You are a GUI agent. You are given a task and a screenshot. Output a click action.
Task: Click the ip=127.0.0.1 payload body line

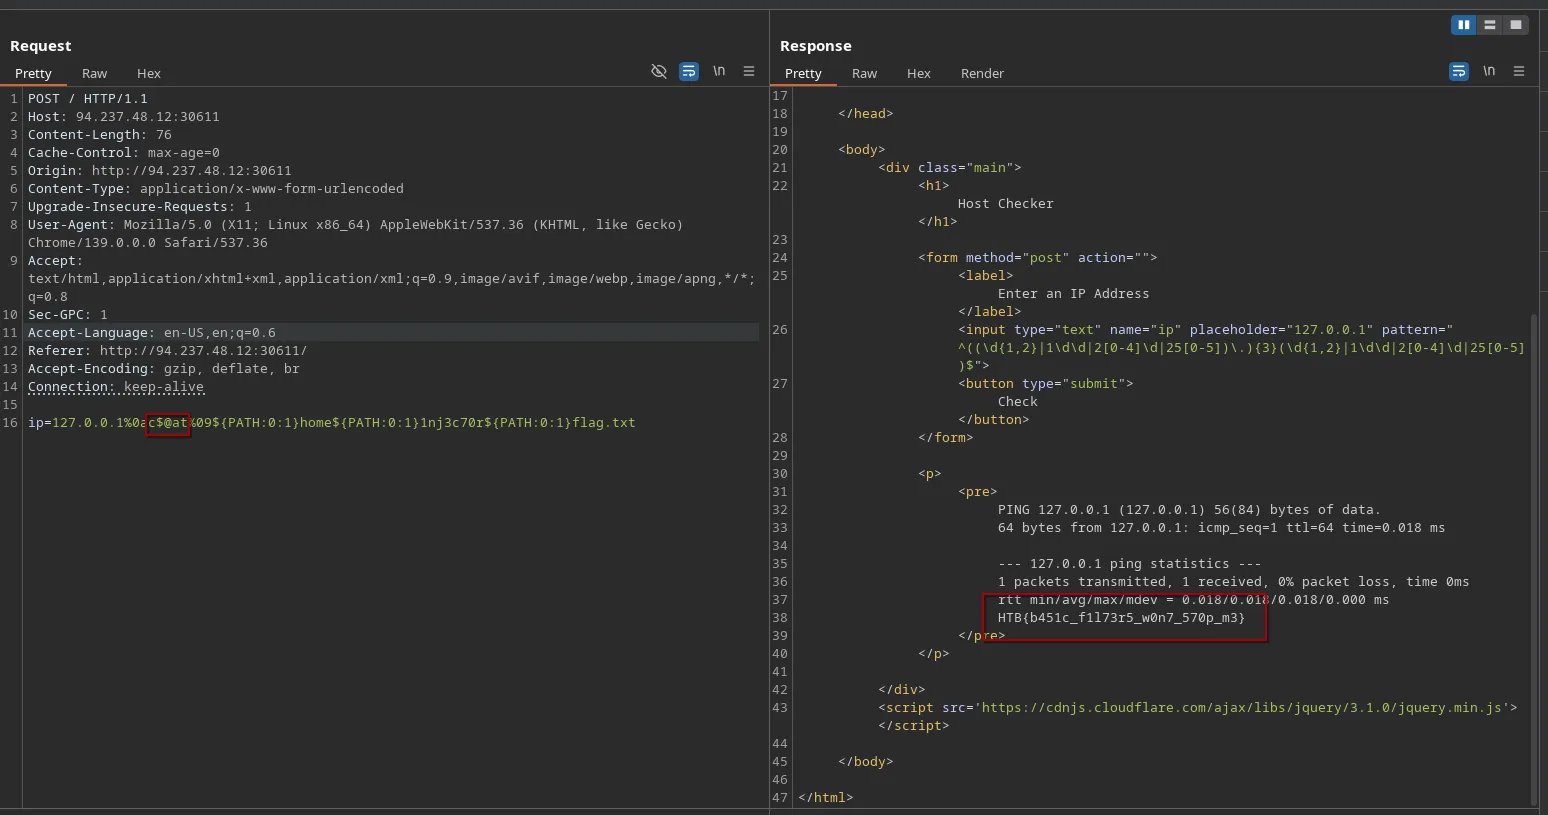[332, 423]
